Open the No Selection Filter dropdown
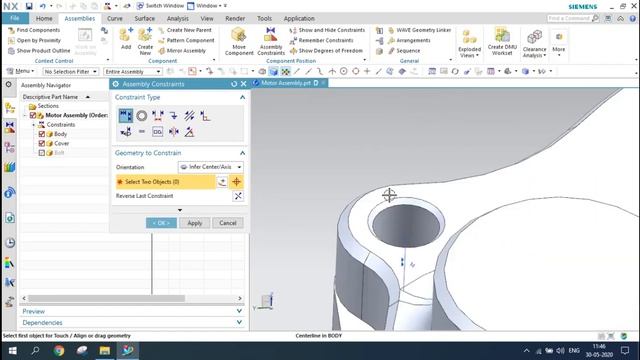The image size is (640, 360). (x=70, y=71)
